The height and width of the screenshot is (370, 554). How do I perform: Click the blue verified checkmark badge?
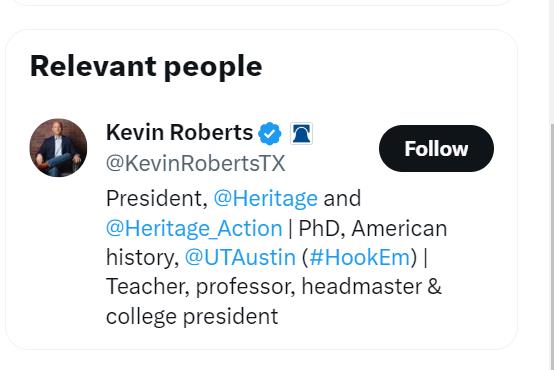coord(270,133)
